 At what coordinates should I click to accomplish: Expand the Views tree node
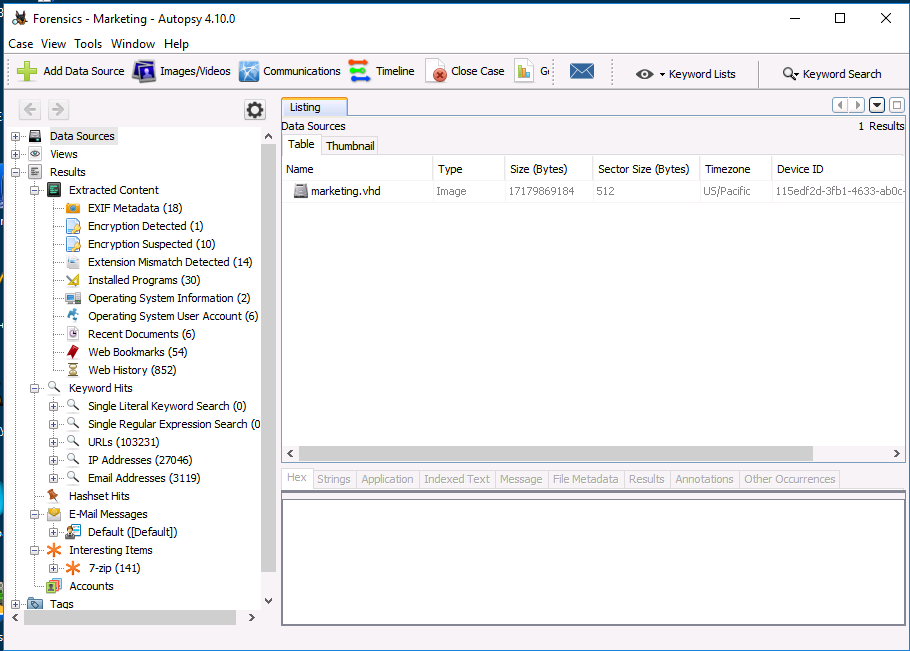(x=16, y=154)
